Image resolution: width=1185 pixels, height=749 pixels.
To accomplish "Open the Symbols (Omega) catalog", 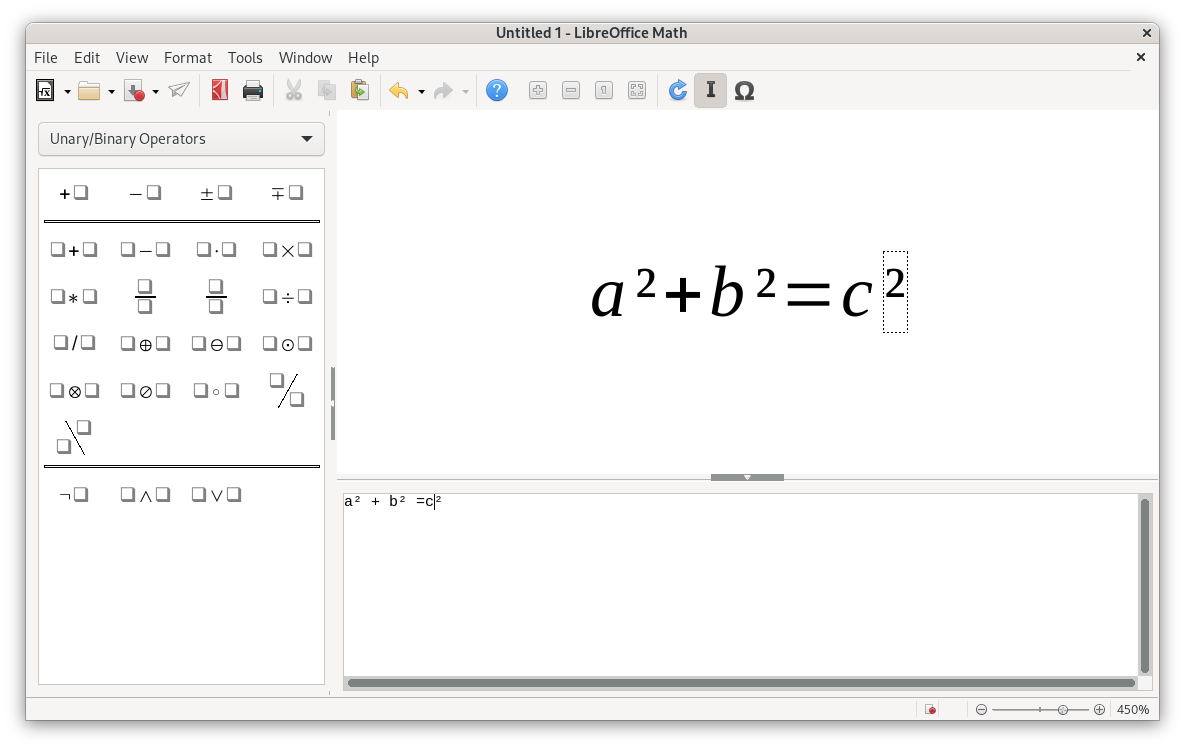I will [x=744, y=91].
